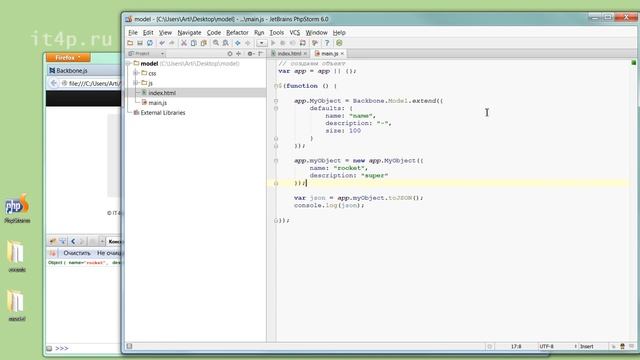Open the PhpStorm desktop shortcut icon
Viewport: 640px width, 360px height.
(x=17, y=208)
